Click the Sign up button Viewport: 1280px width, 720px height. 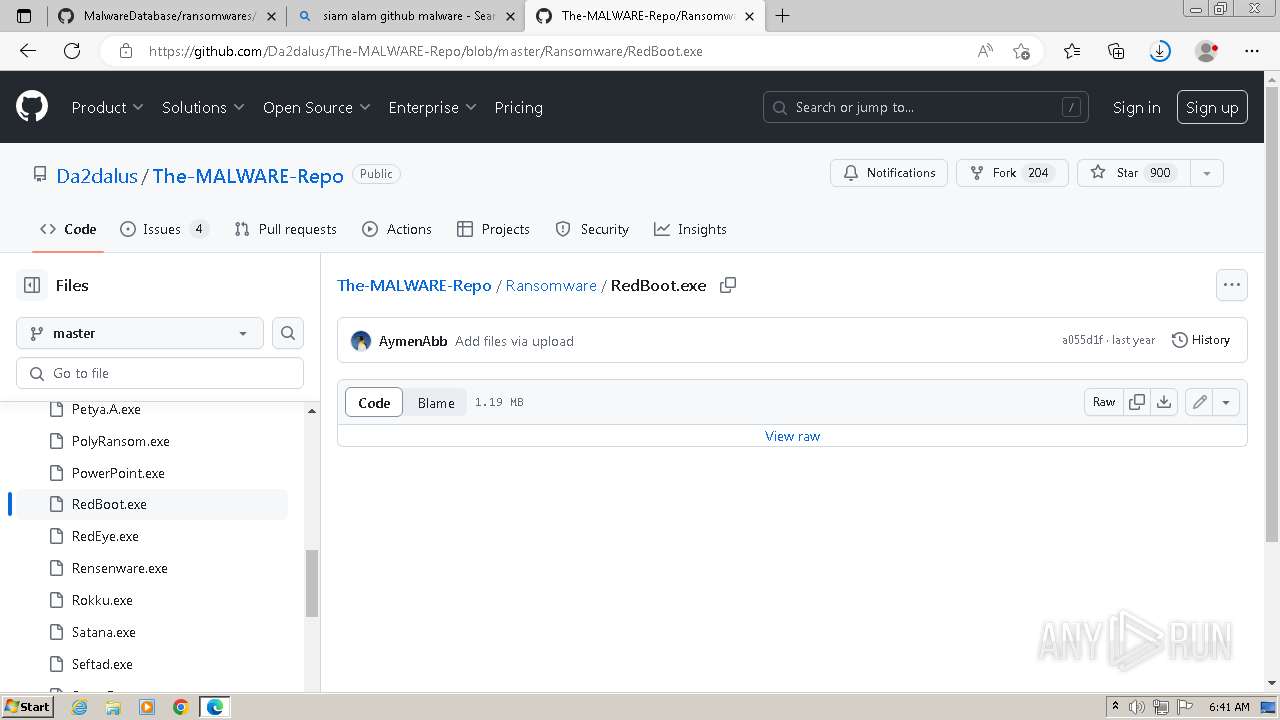tap(1212, 107)
